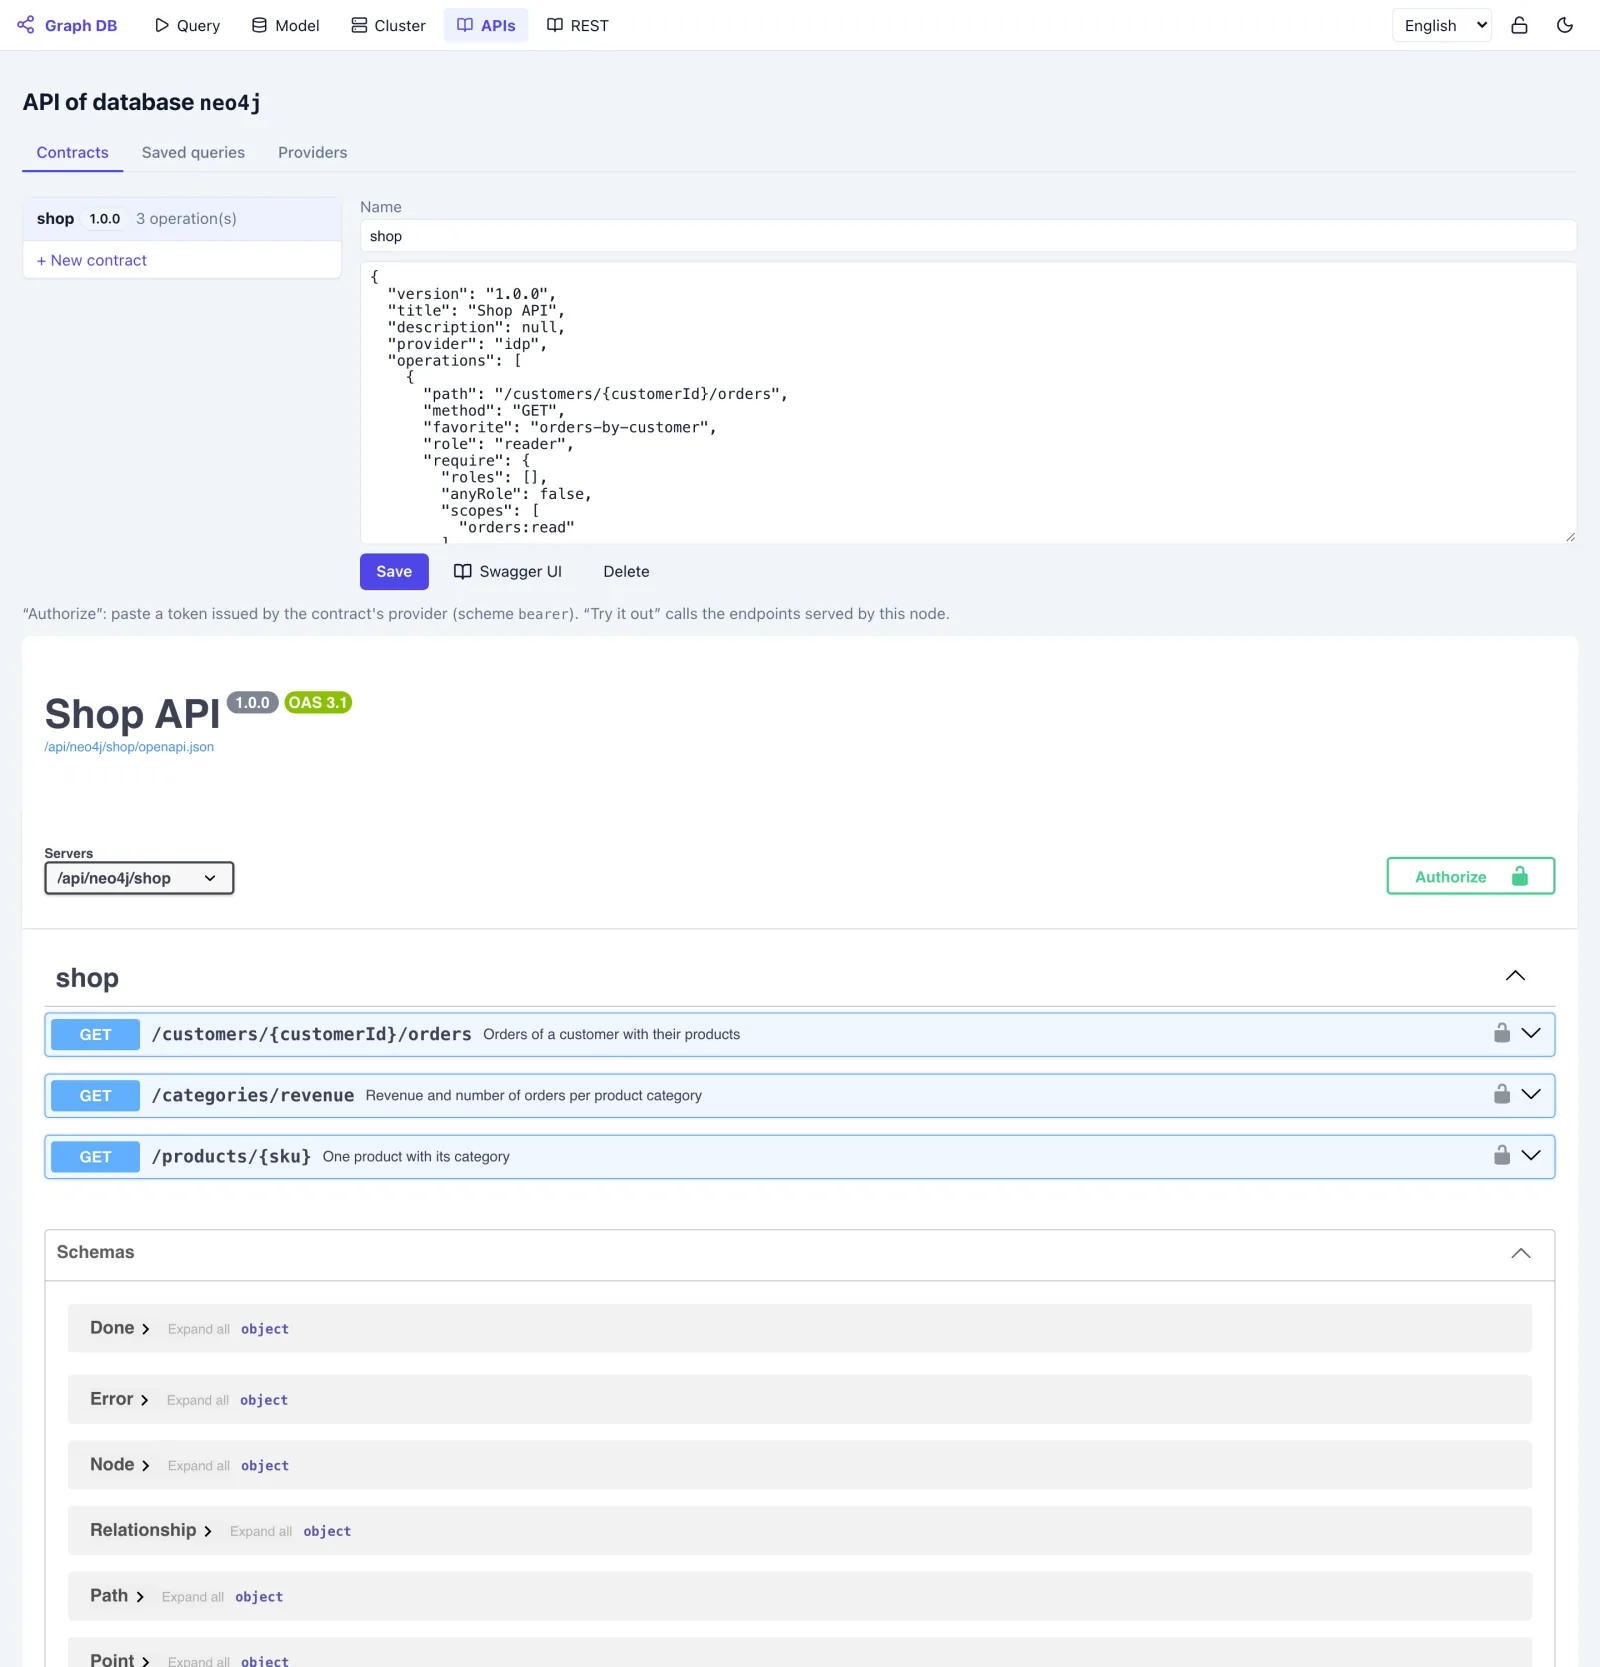The width and height of the screenshot is (1600, 1667).
Task: Open the Servers dropdown /api/neo4j/shop
Action: point(139,878)
